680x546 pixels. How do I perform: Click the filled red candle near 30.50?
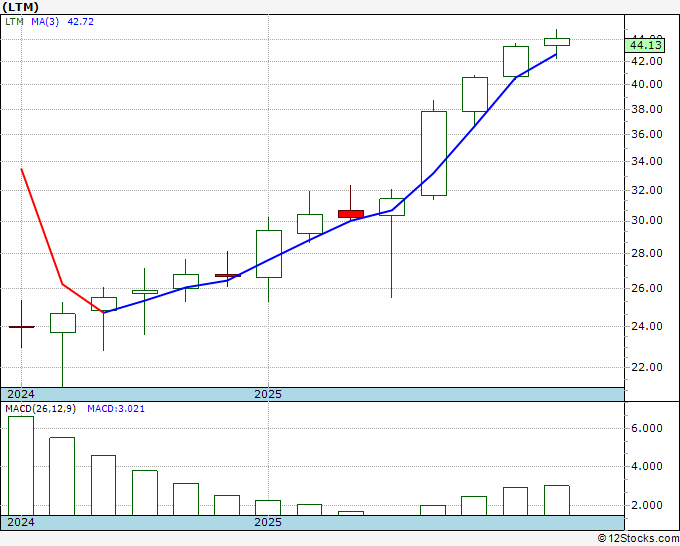(x=351, y=214)
